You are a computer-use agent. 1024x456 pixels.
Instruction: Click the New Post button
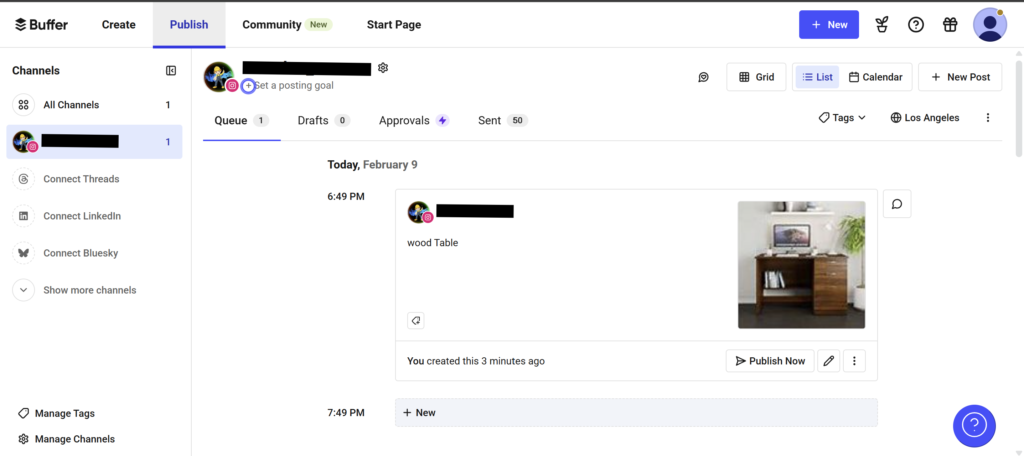click(960, 77)
